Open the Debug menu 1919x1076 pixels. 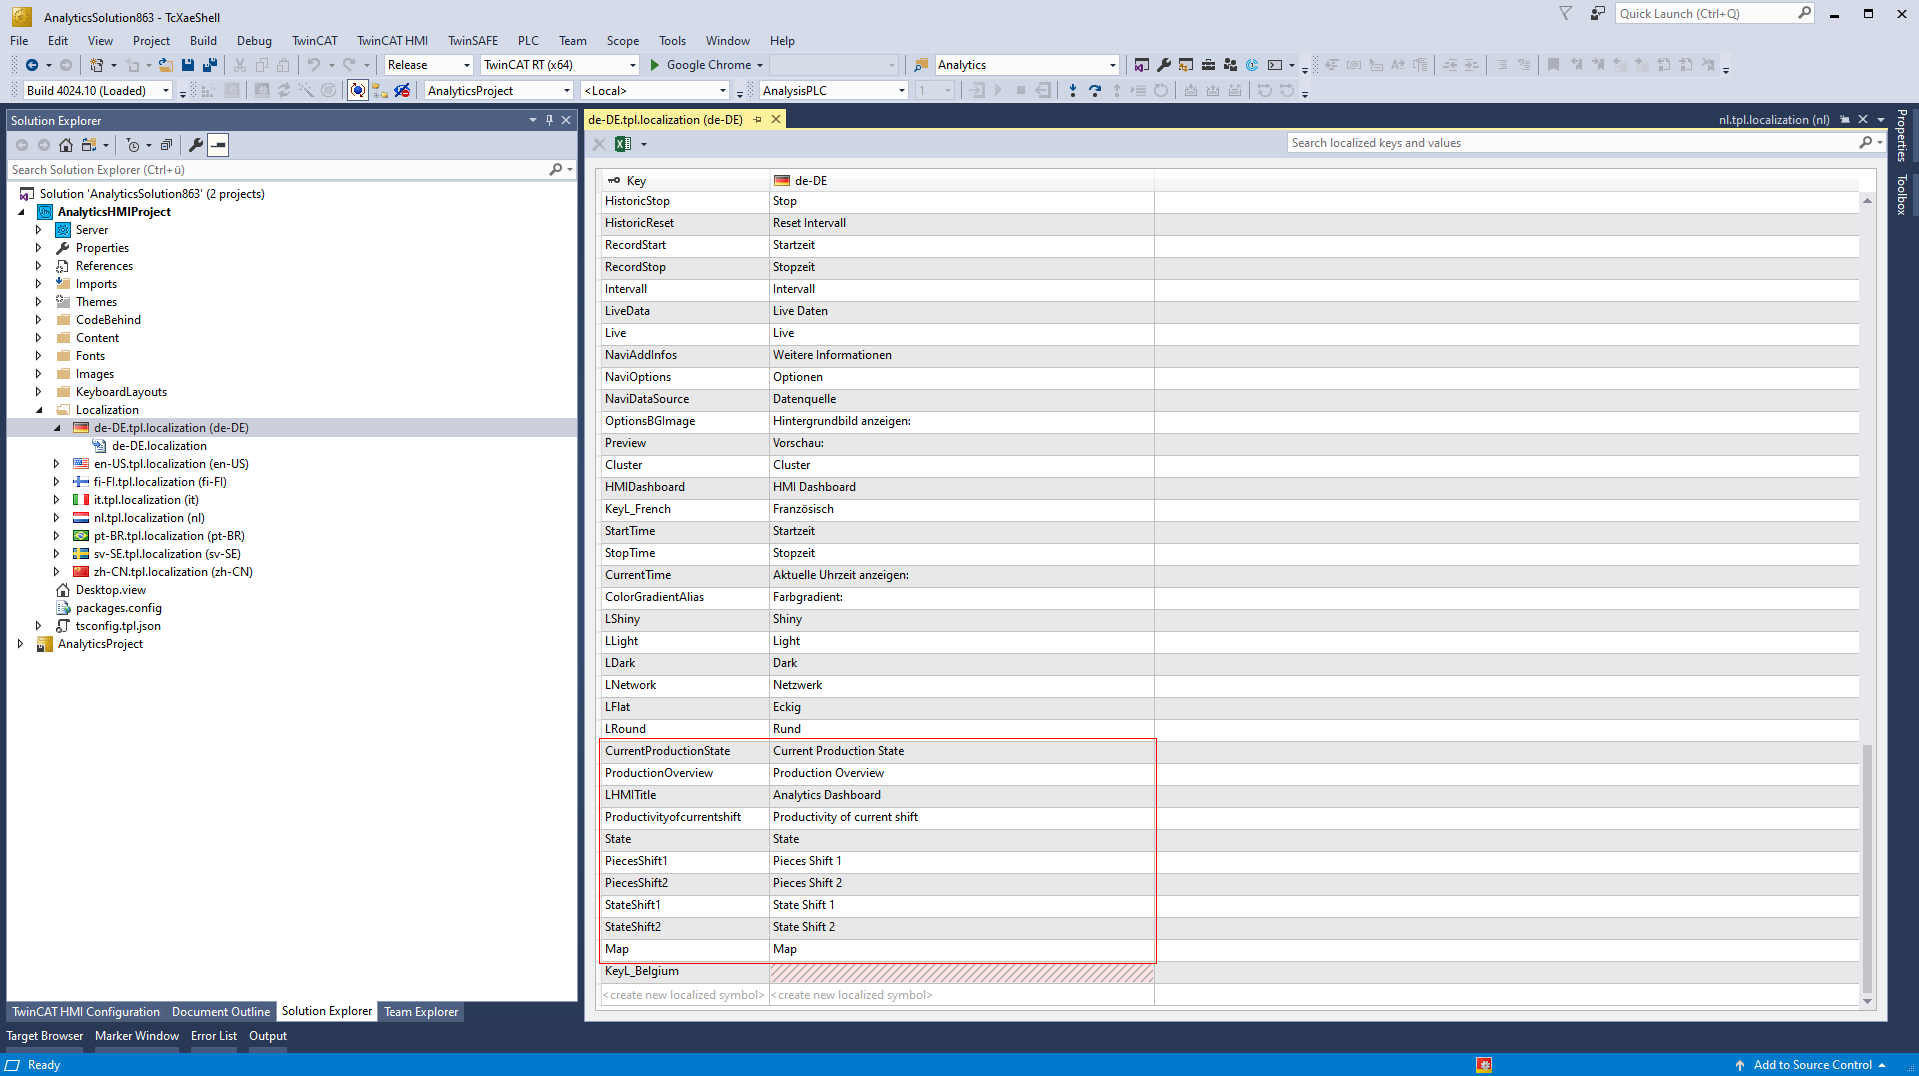(254, 41)
